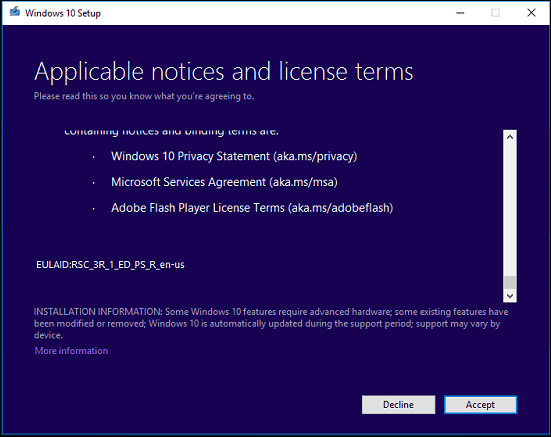The width and height of the screenshot is (551, 437).
Task: Click the Microsoft Services Agreement line
Action: 224,182
